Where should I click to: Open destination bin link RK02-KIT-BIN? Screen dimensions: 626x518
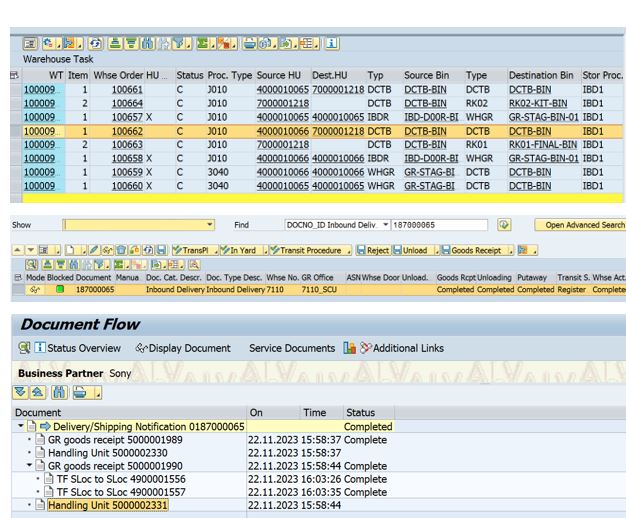click(x=537, y=103)
